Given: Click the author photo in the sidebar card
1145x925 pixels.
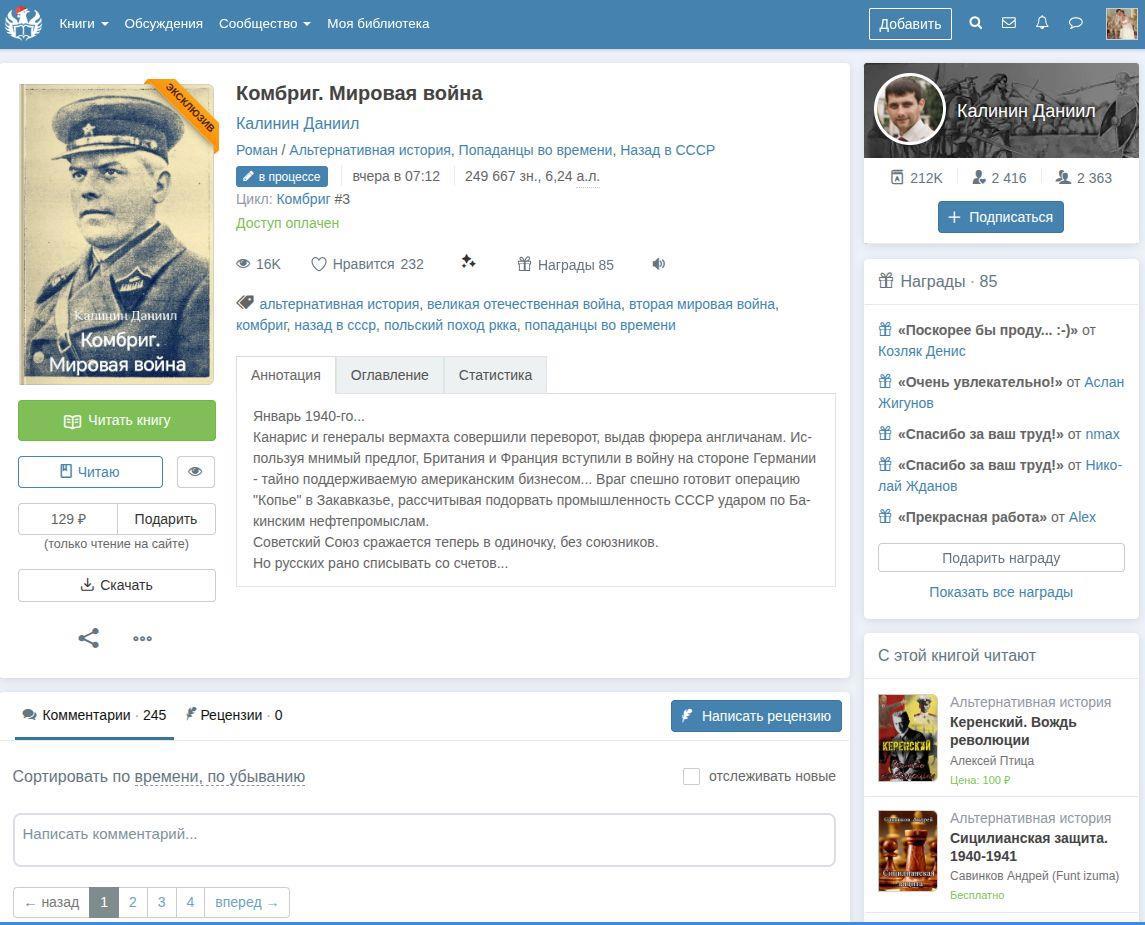Looking at the screenshot, I should point(910,110).
